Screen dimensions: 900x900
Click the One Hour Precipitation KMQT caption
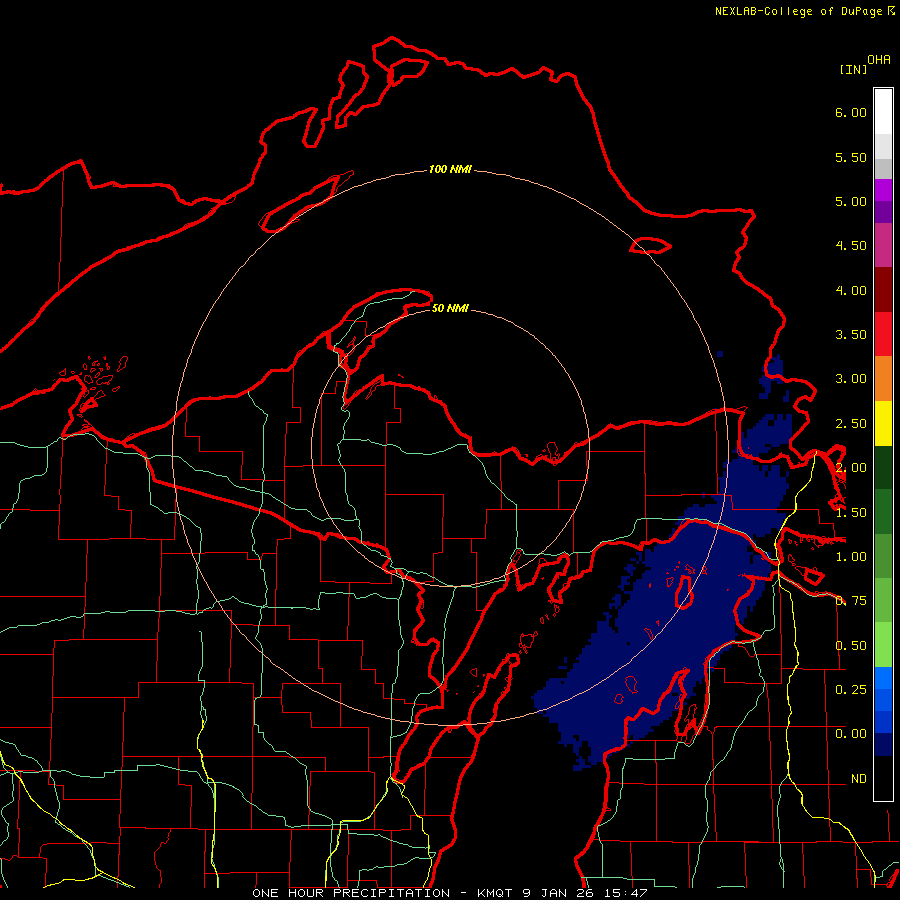[x=450, y=893]
